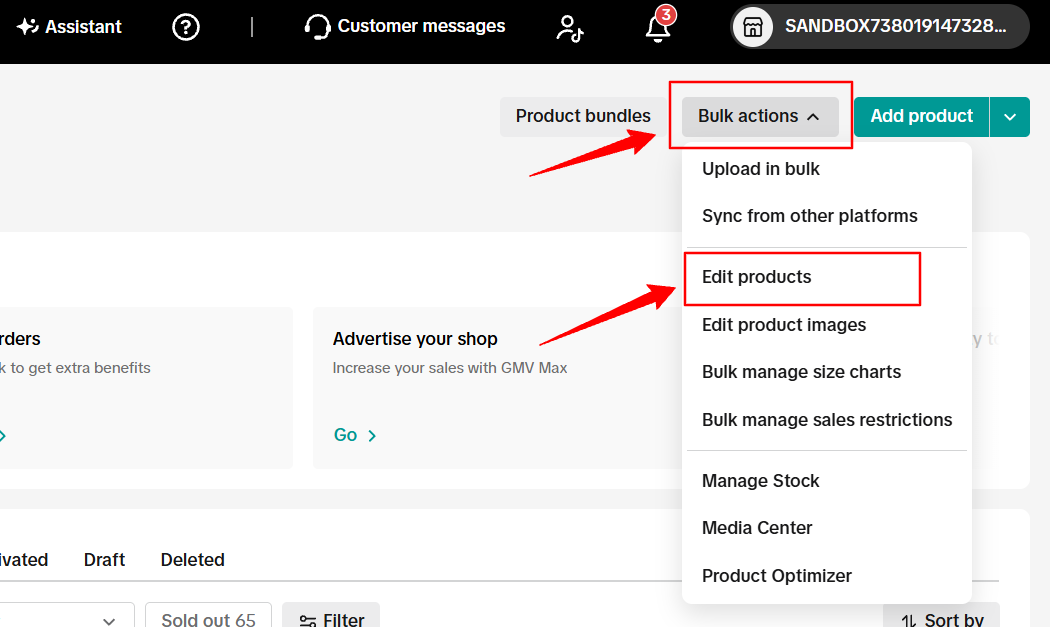Open Media Center from the menu

[x=757, y=528]
